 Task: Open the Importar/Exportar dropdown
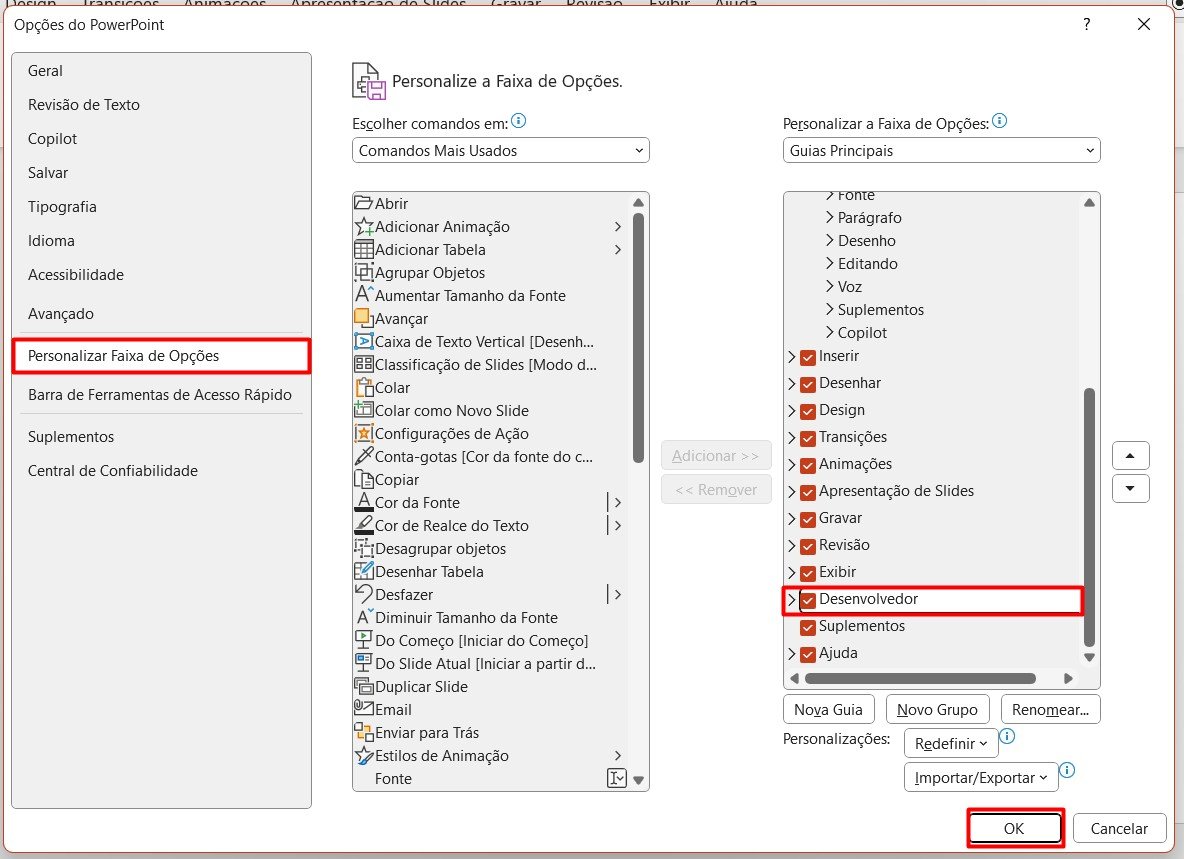pos(981,777)
